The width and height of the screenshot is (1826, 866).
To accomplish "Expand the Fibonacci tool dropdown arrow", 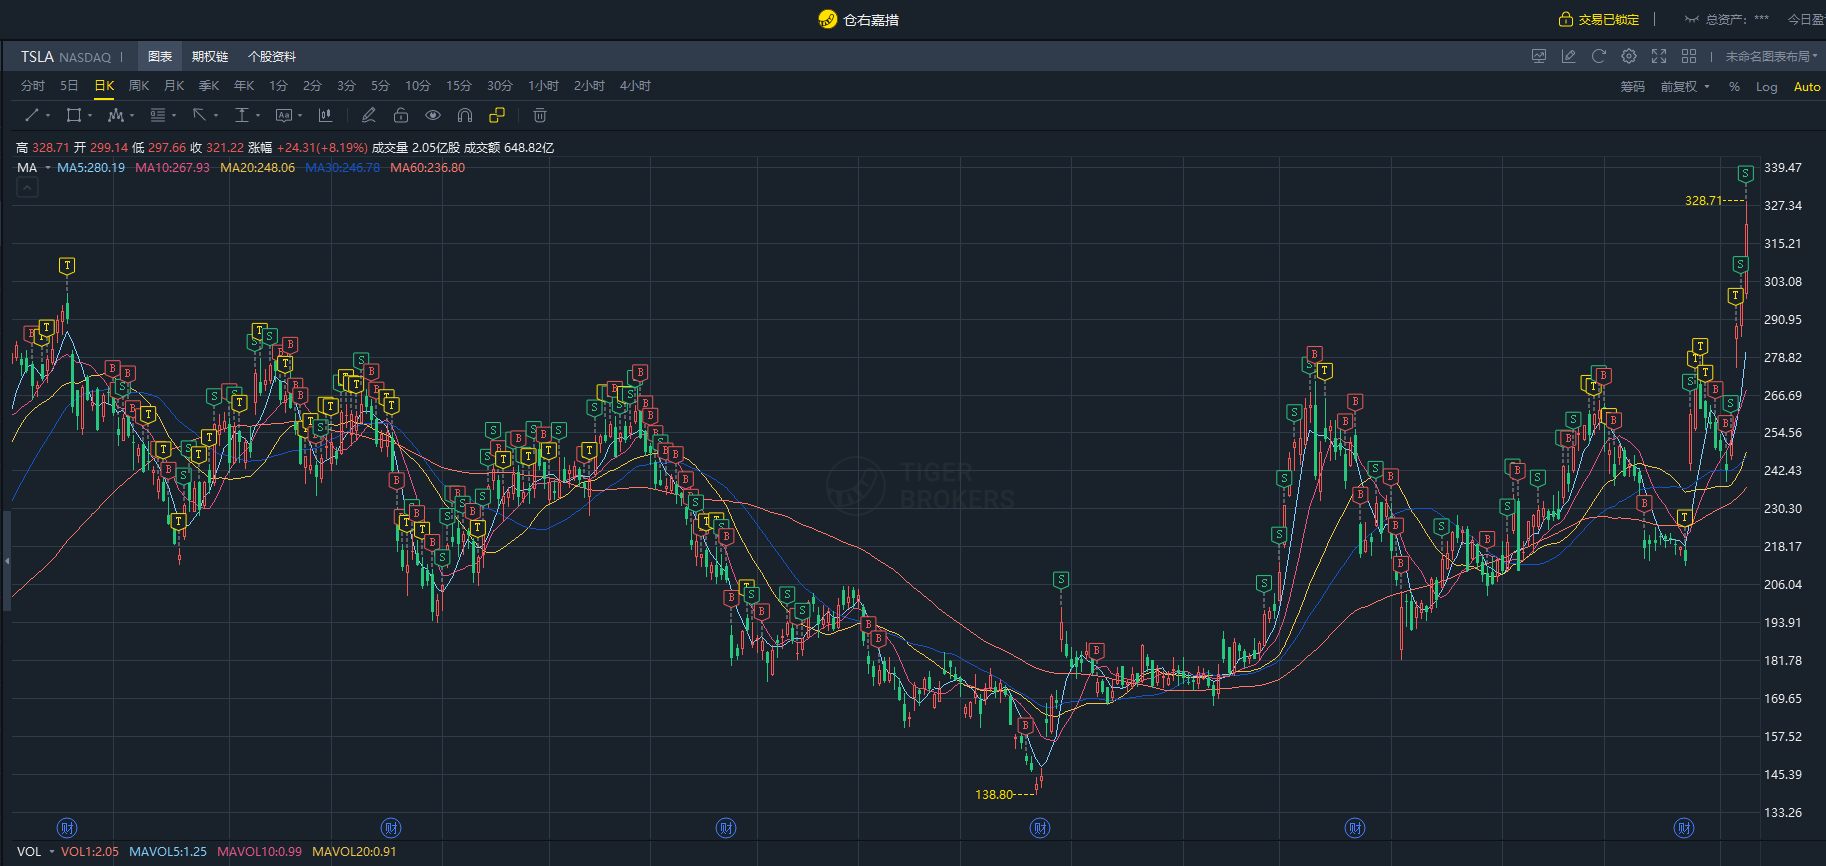I will (x=174, y=116).
